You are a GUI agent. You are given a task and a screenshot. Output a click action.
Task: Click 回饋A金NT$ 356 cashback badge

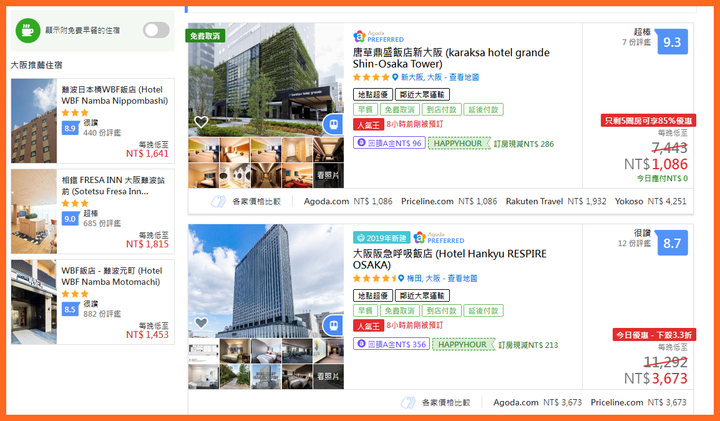click(x=391, y=344)
